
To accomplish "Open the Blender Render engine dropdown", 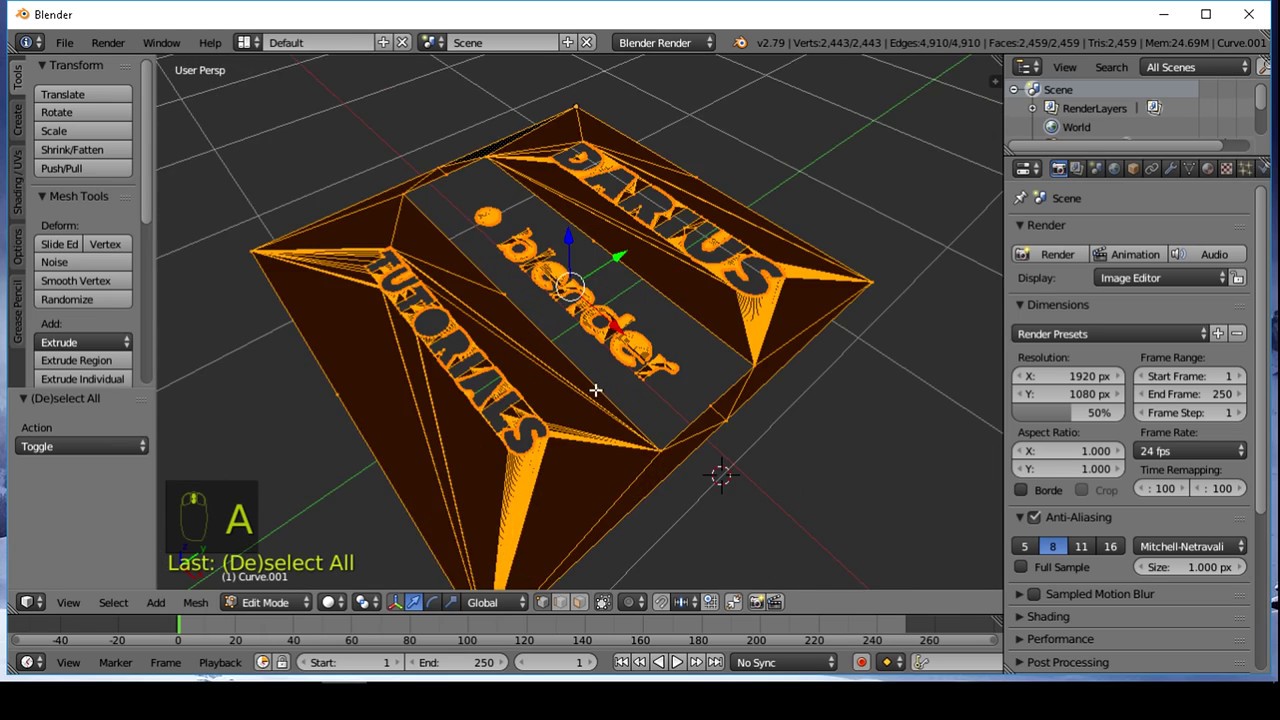I will point(665,42).
